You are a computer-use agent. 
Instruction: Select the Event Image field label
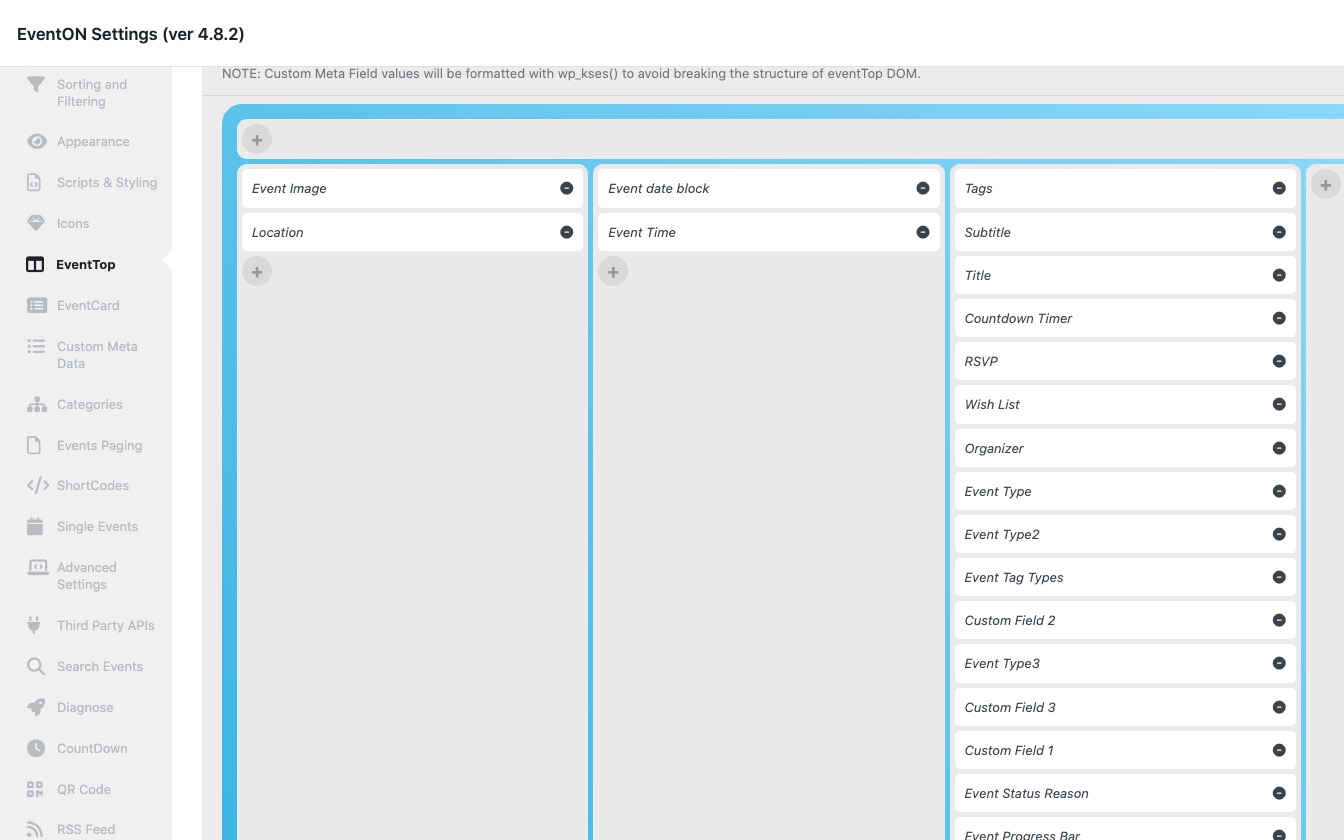(x=289, y=188)
